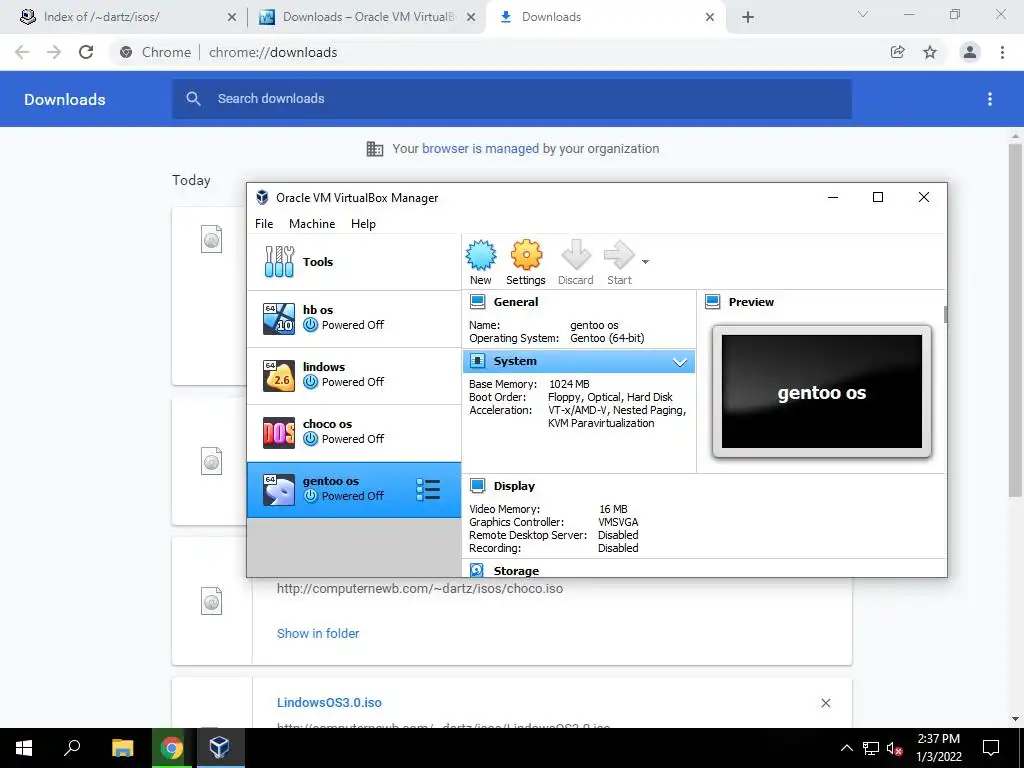1024x768 pixels.
Task: Open the Downloads page more actions menu
Action: tap(990, 99)
